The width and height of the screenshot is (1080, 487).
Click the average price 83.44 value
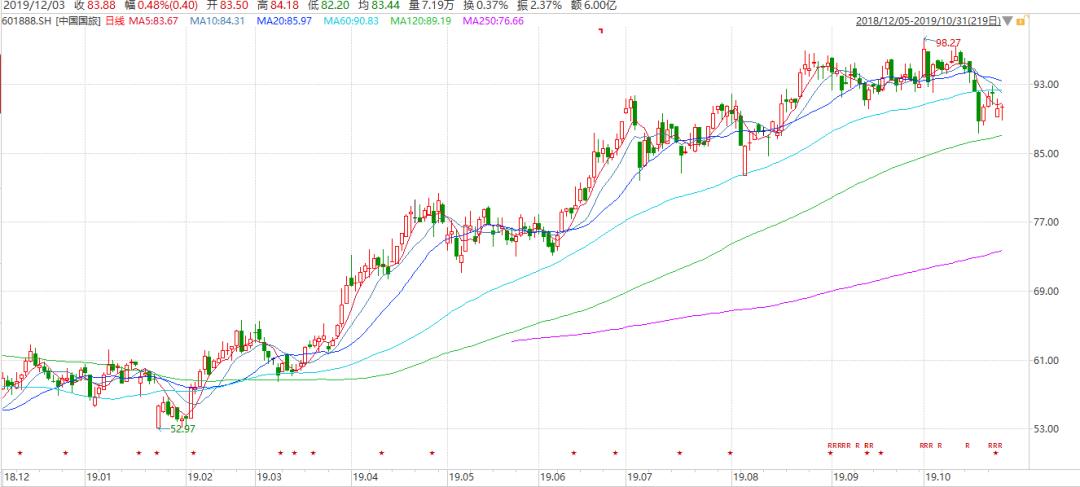tap(386, 6)
